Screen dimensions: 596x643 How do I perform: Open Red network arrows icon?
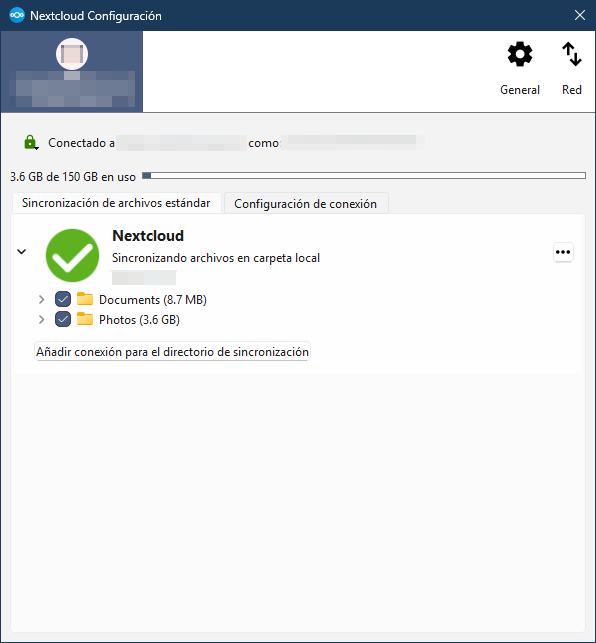[x=571, y=54]
